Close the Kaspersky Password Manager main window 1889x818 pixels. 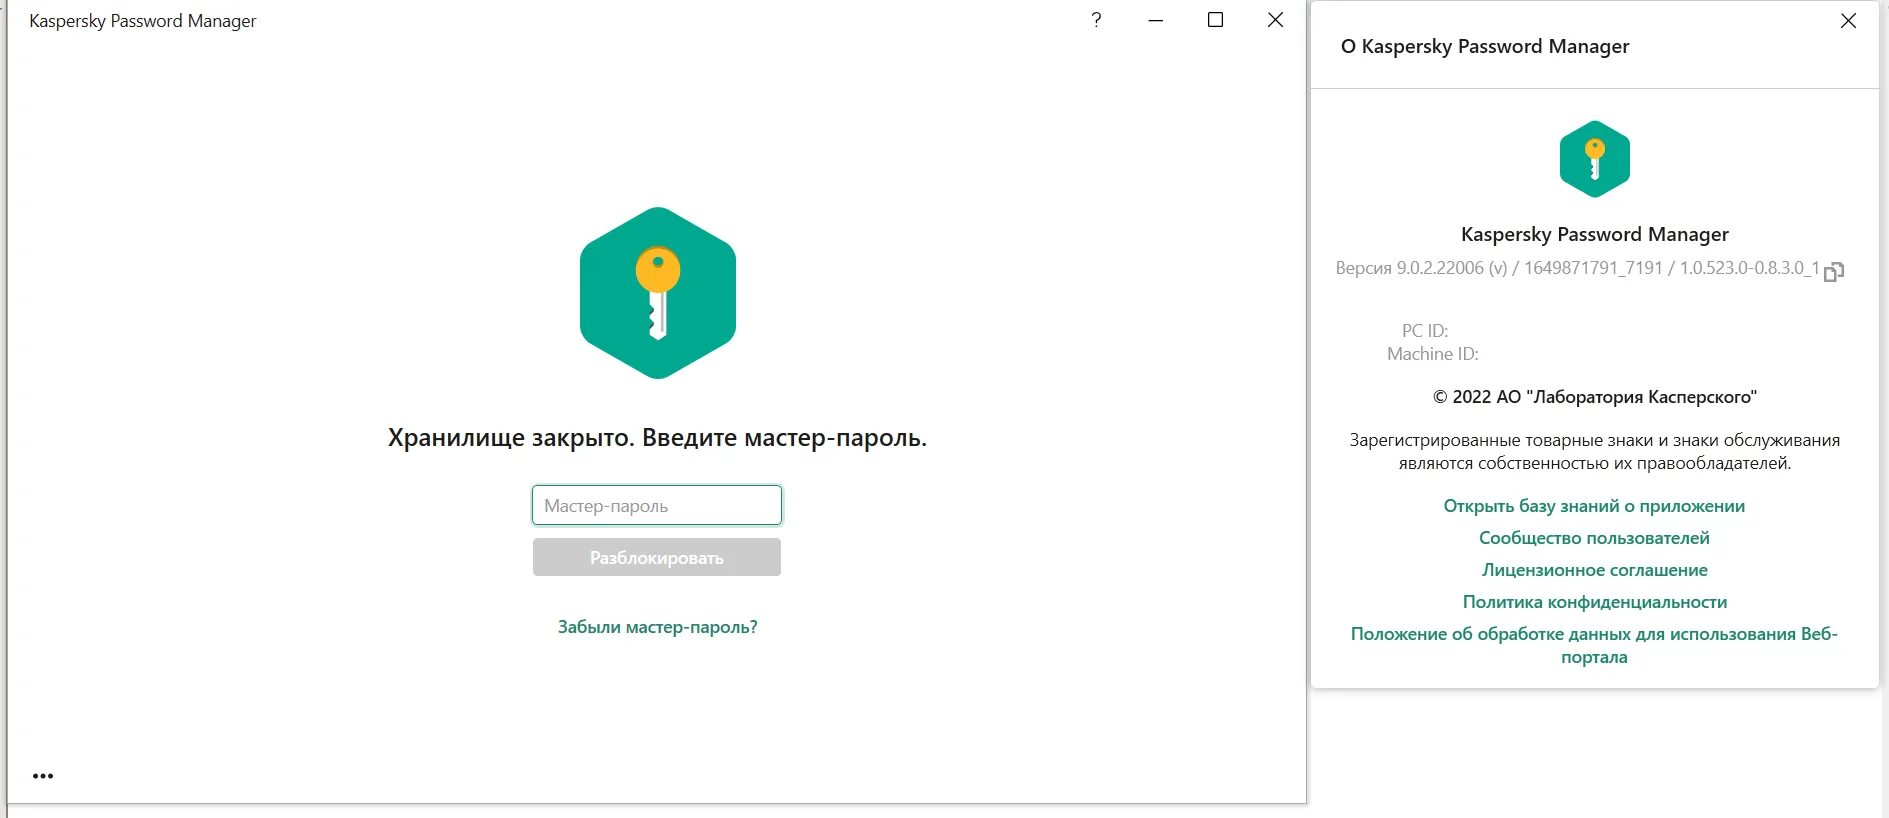[x=1275, y=20]
